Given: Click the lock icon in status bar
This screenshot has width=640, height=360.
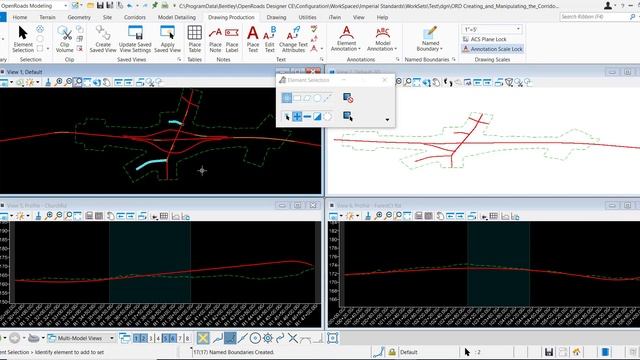Looking at the screenshot, I should (392, 352).
